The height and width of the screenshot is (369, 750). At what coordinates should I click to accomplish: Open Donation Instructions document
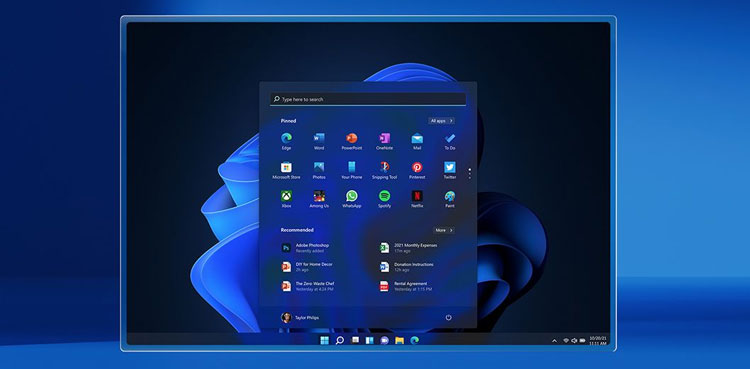[x=407, y=267]
